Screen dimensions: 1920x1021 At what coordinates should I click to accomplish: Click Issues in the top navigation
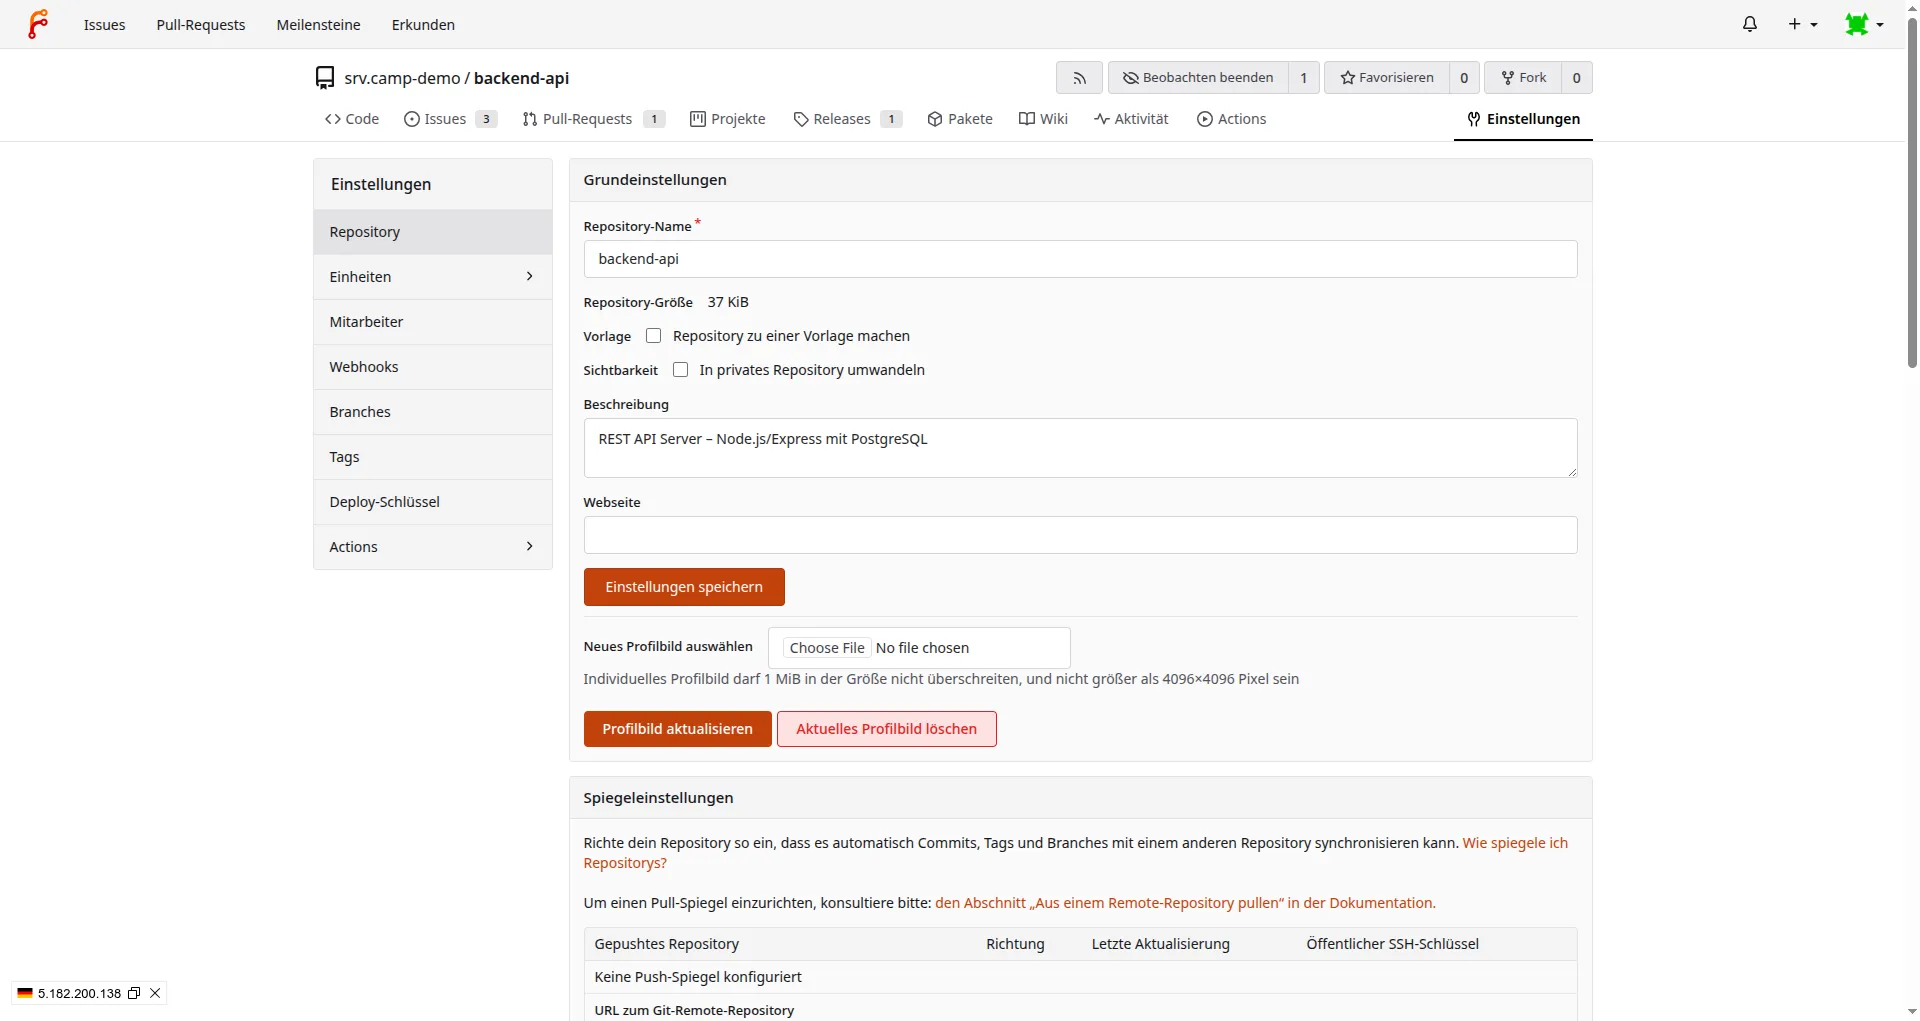[x=105, y=25]
